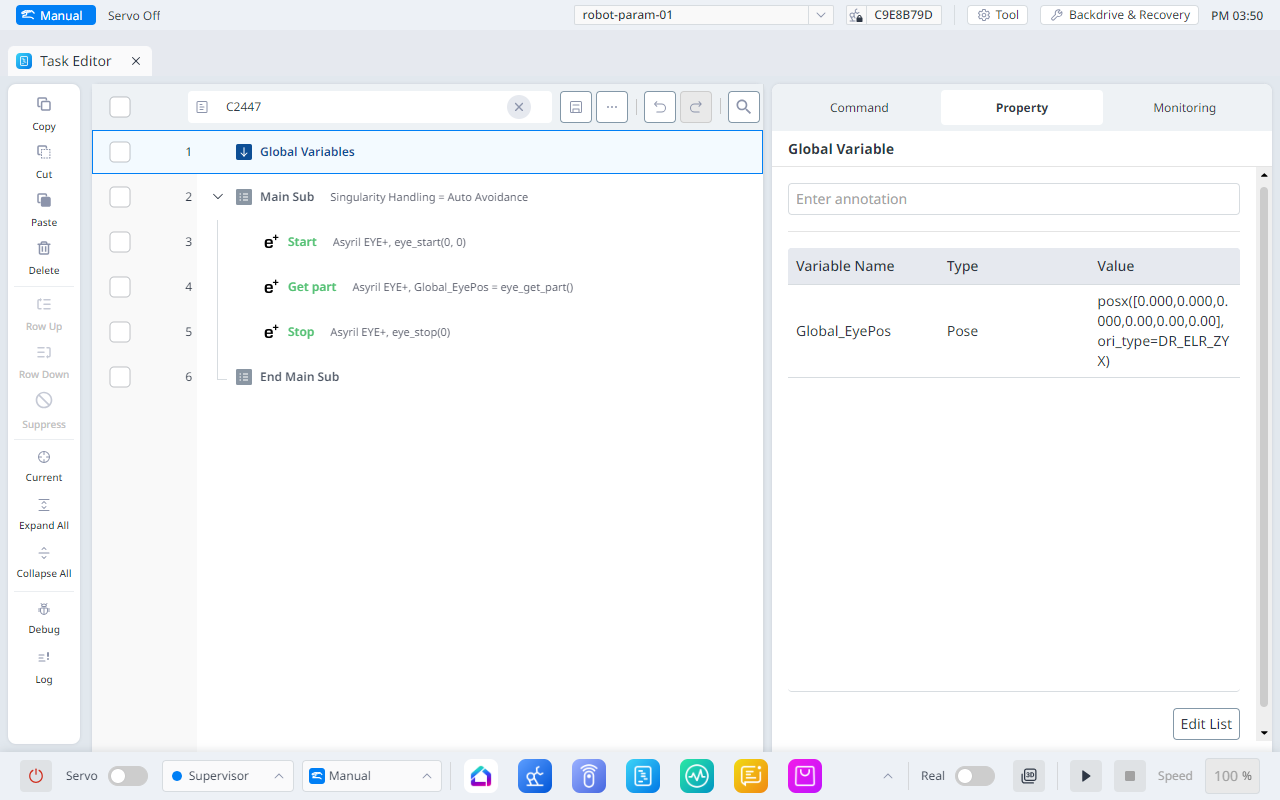Expand the dock with the up chevron
1280x800 pixels.
[x=887, y=776]
